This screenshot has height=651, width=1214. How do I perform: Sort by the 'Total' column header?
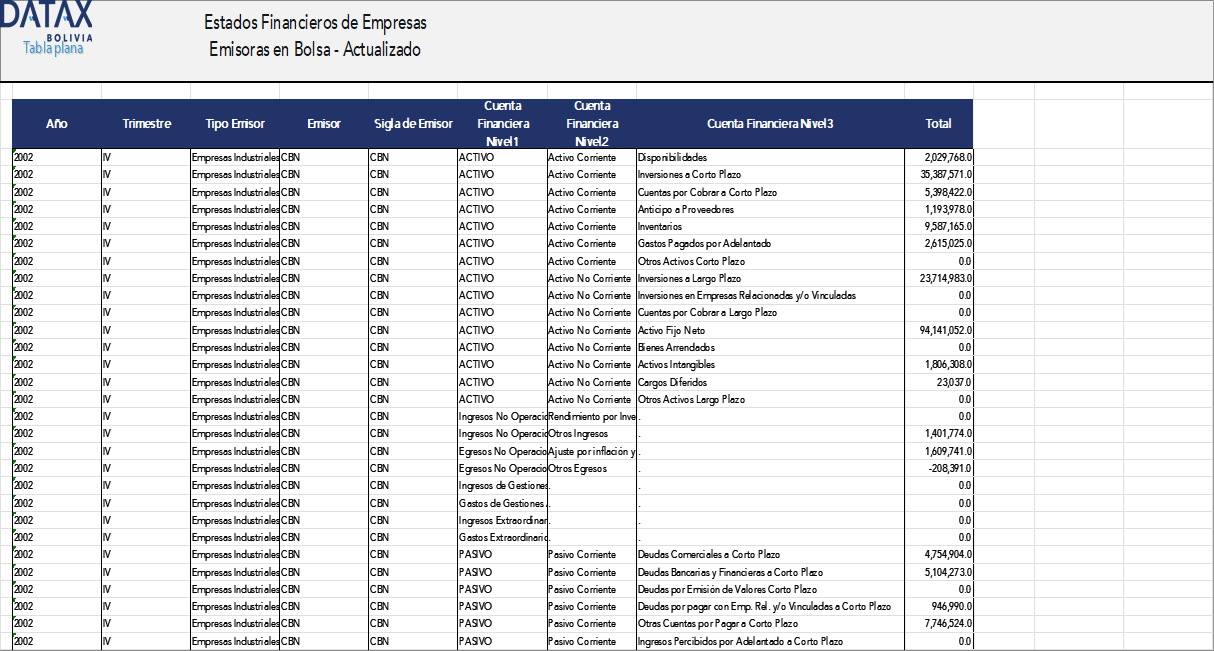[x=938, y=124]
